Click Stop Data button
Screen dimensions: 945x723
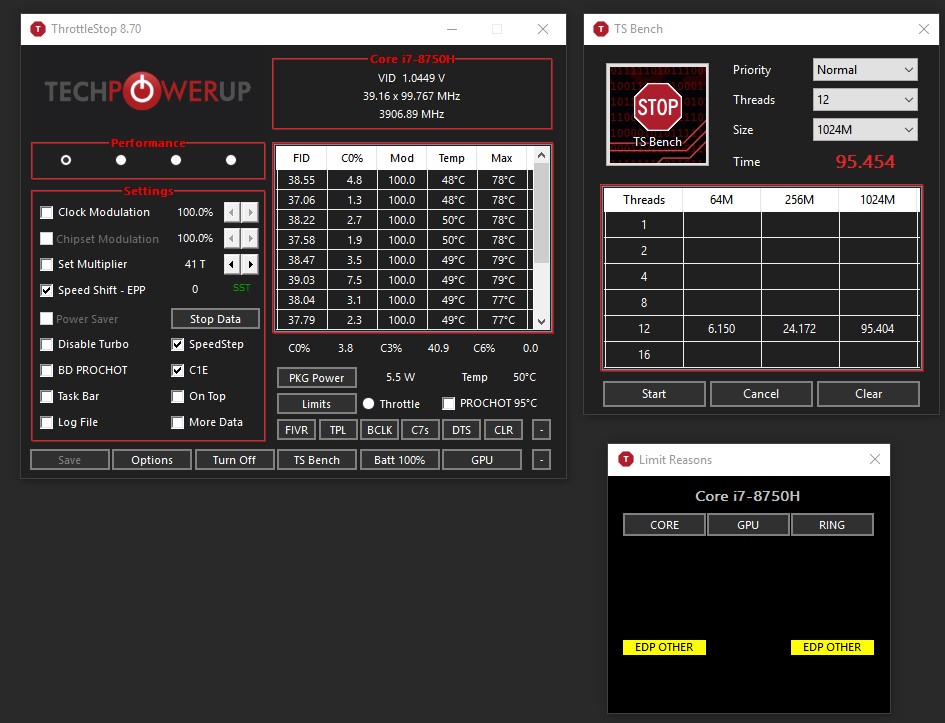(x=215, y=319)
